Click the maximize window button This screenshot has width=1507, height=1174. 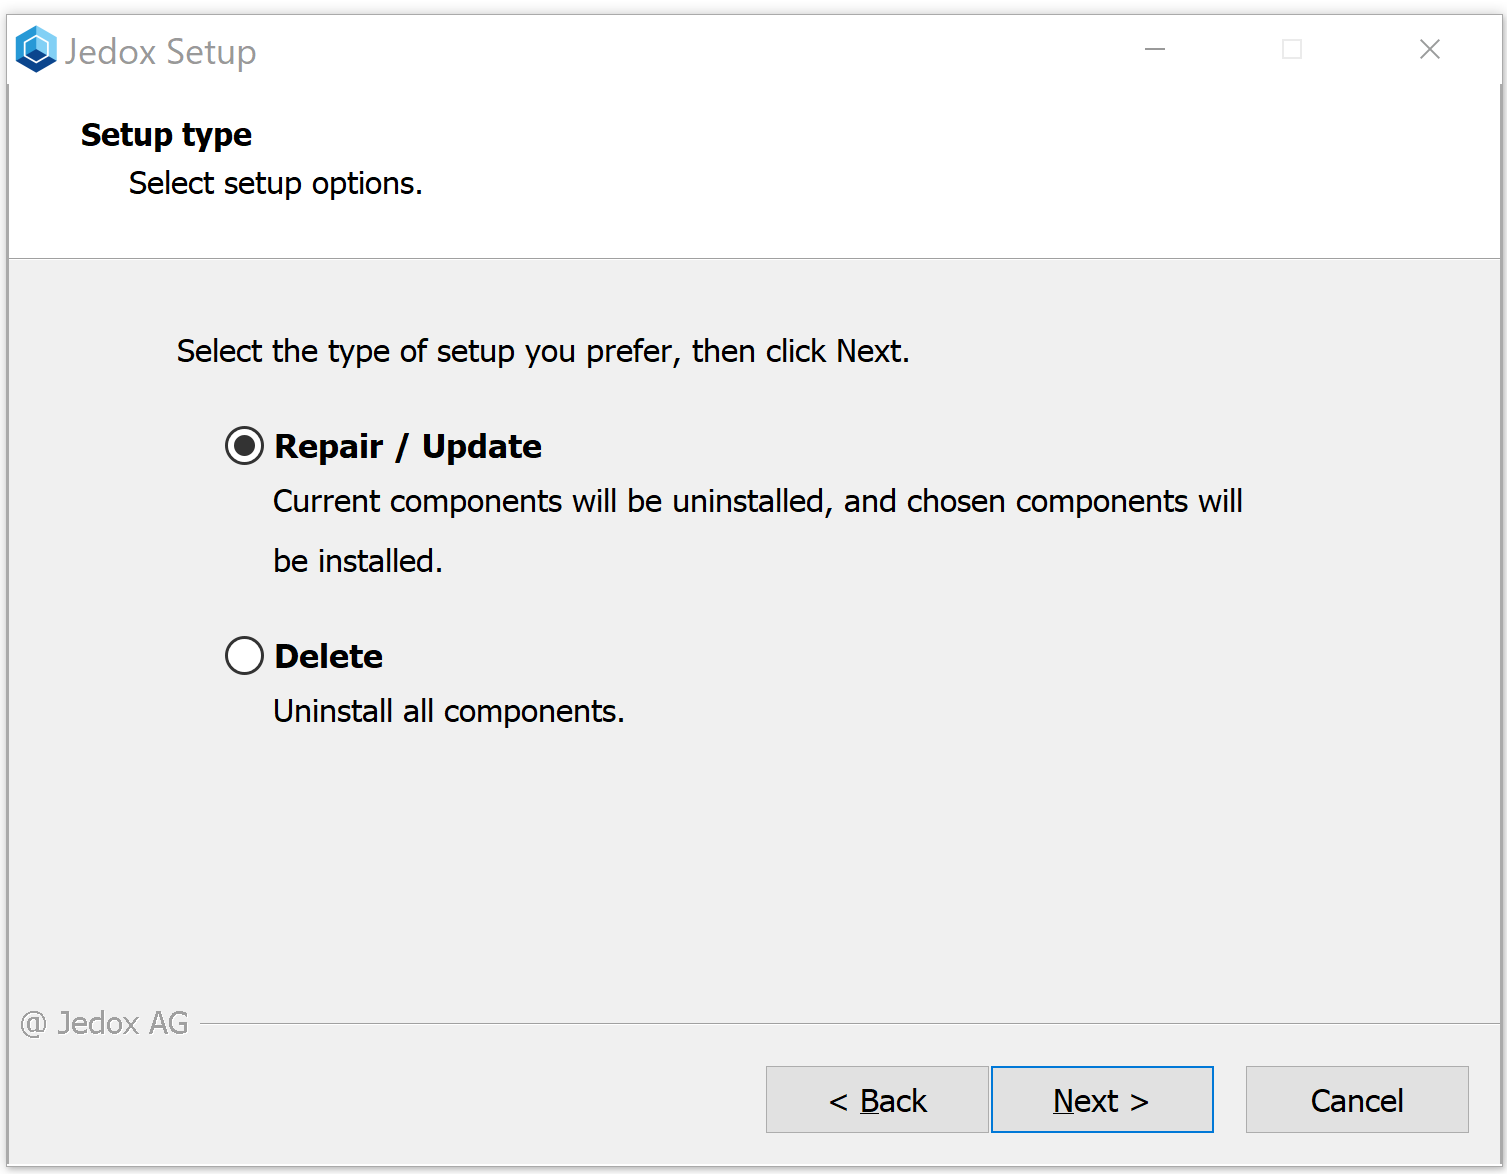[1292, 49]
